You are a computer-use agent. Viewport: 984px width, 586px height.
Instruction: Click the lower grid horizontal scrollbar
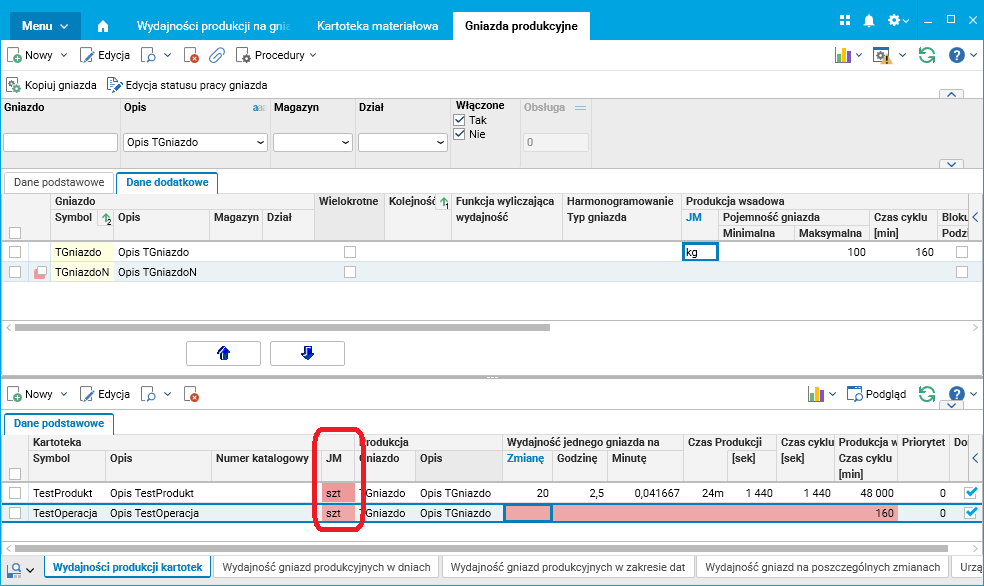coord(482,548)
